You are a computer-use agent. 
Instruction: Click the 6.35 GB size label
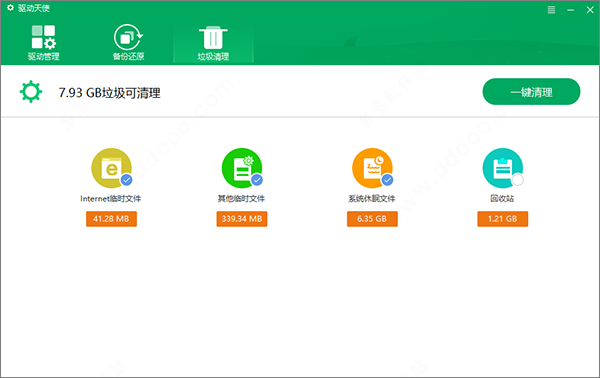(x=372, y=219)
